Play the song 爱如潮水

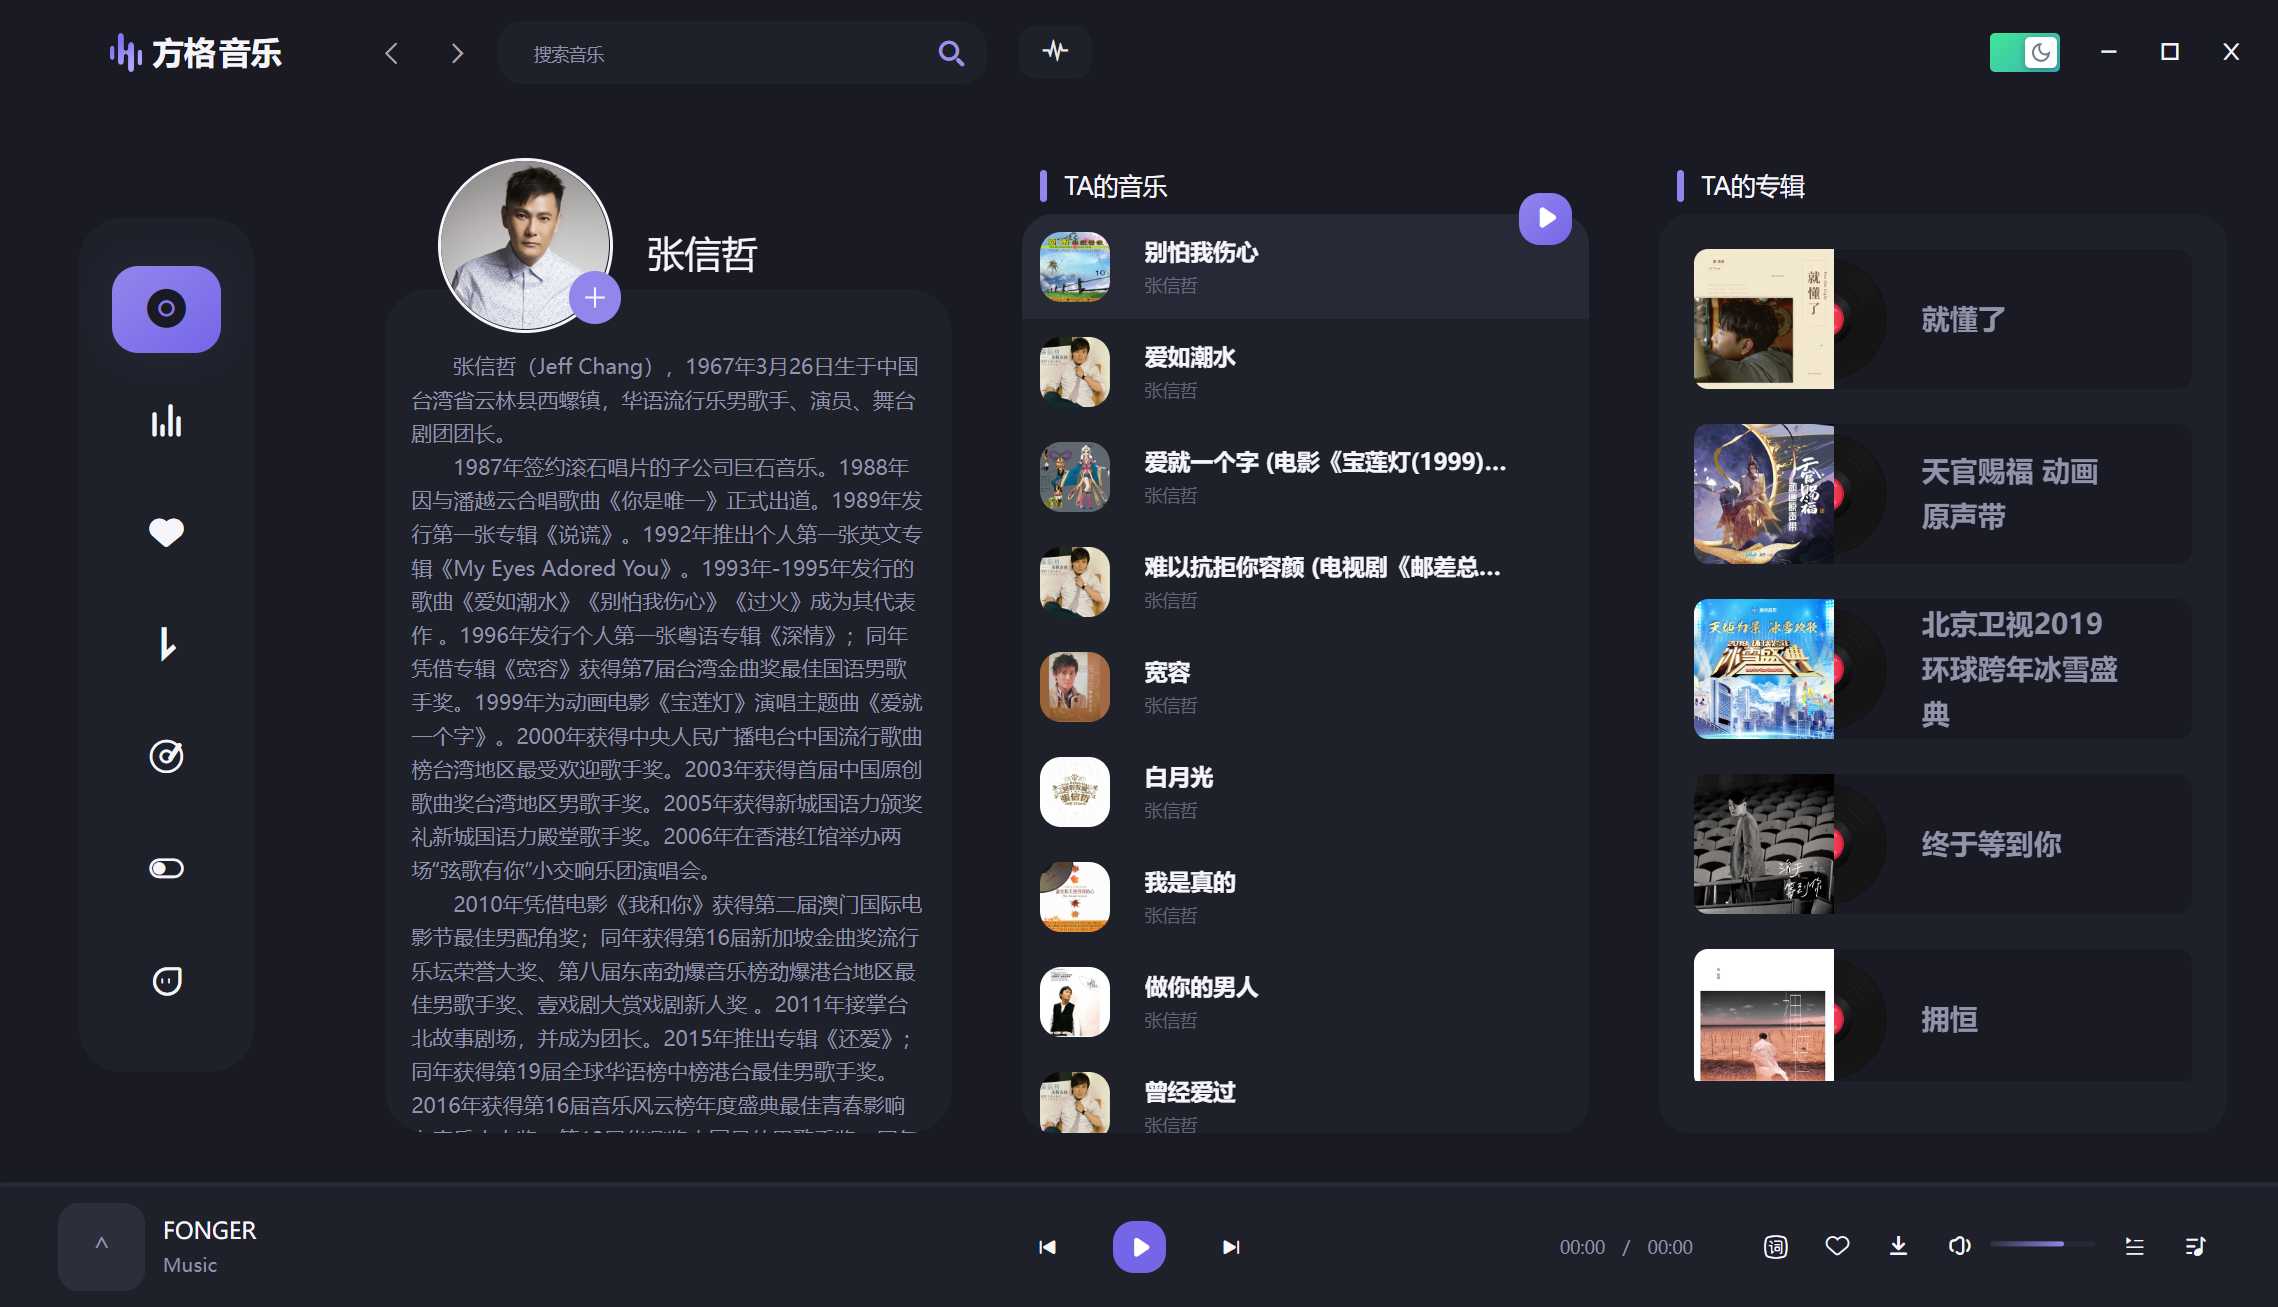1305,372
